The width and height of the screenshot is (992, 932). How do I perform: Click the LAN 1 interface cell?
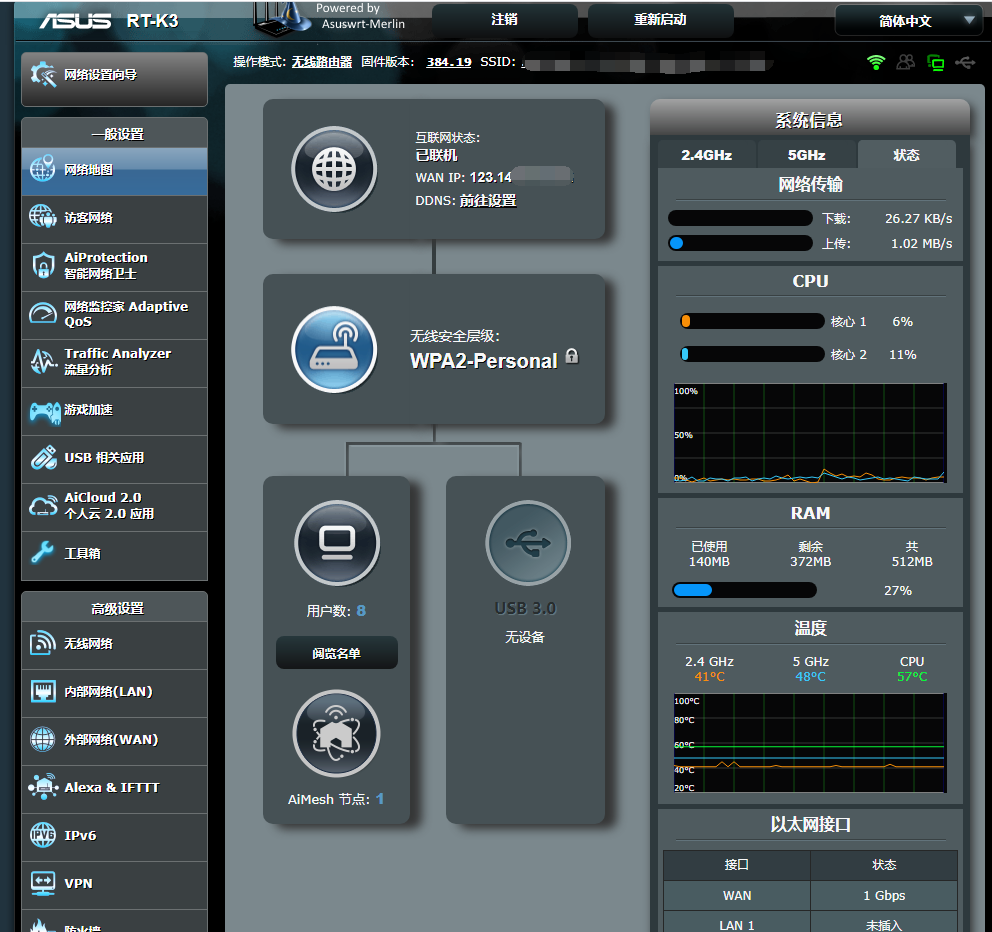tap(737, 922)
